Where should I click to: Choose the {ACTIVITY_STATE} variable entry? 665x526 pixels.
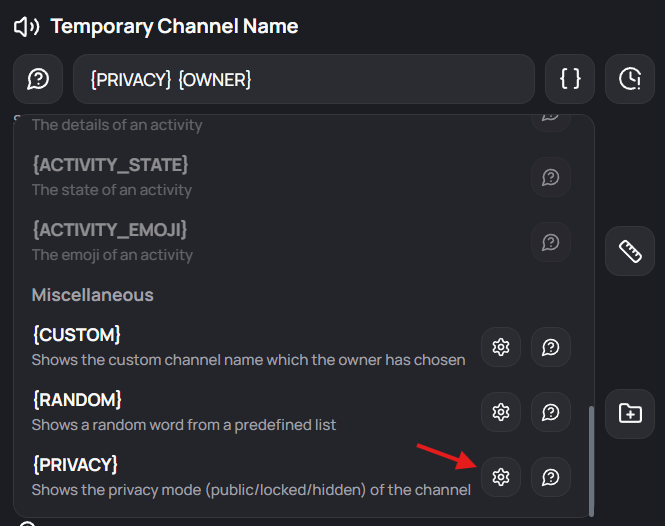110,164
